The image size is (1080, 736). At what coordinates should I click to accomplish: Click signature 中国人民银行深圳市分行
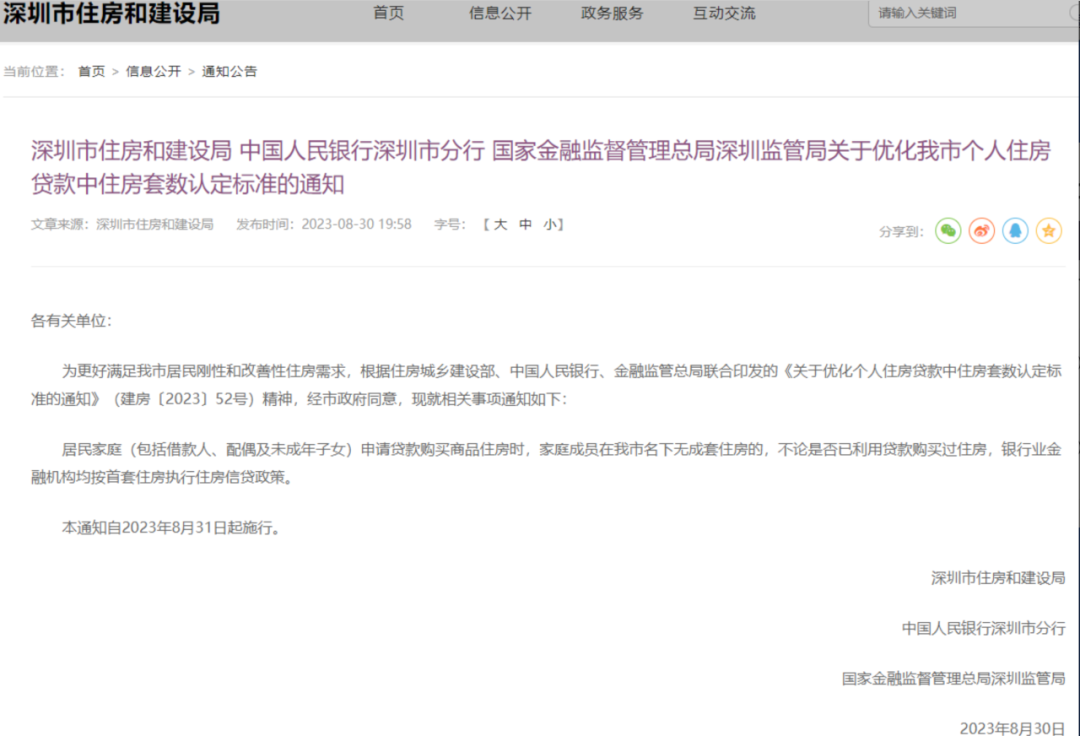click(984, 628)
